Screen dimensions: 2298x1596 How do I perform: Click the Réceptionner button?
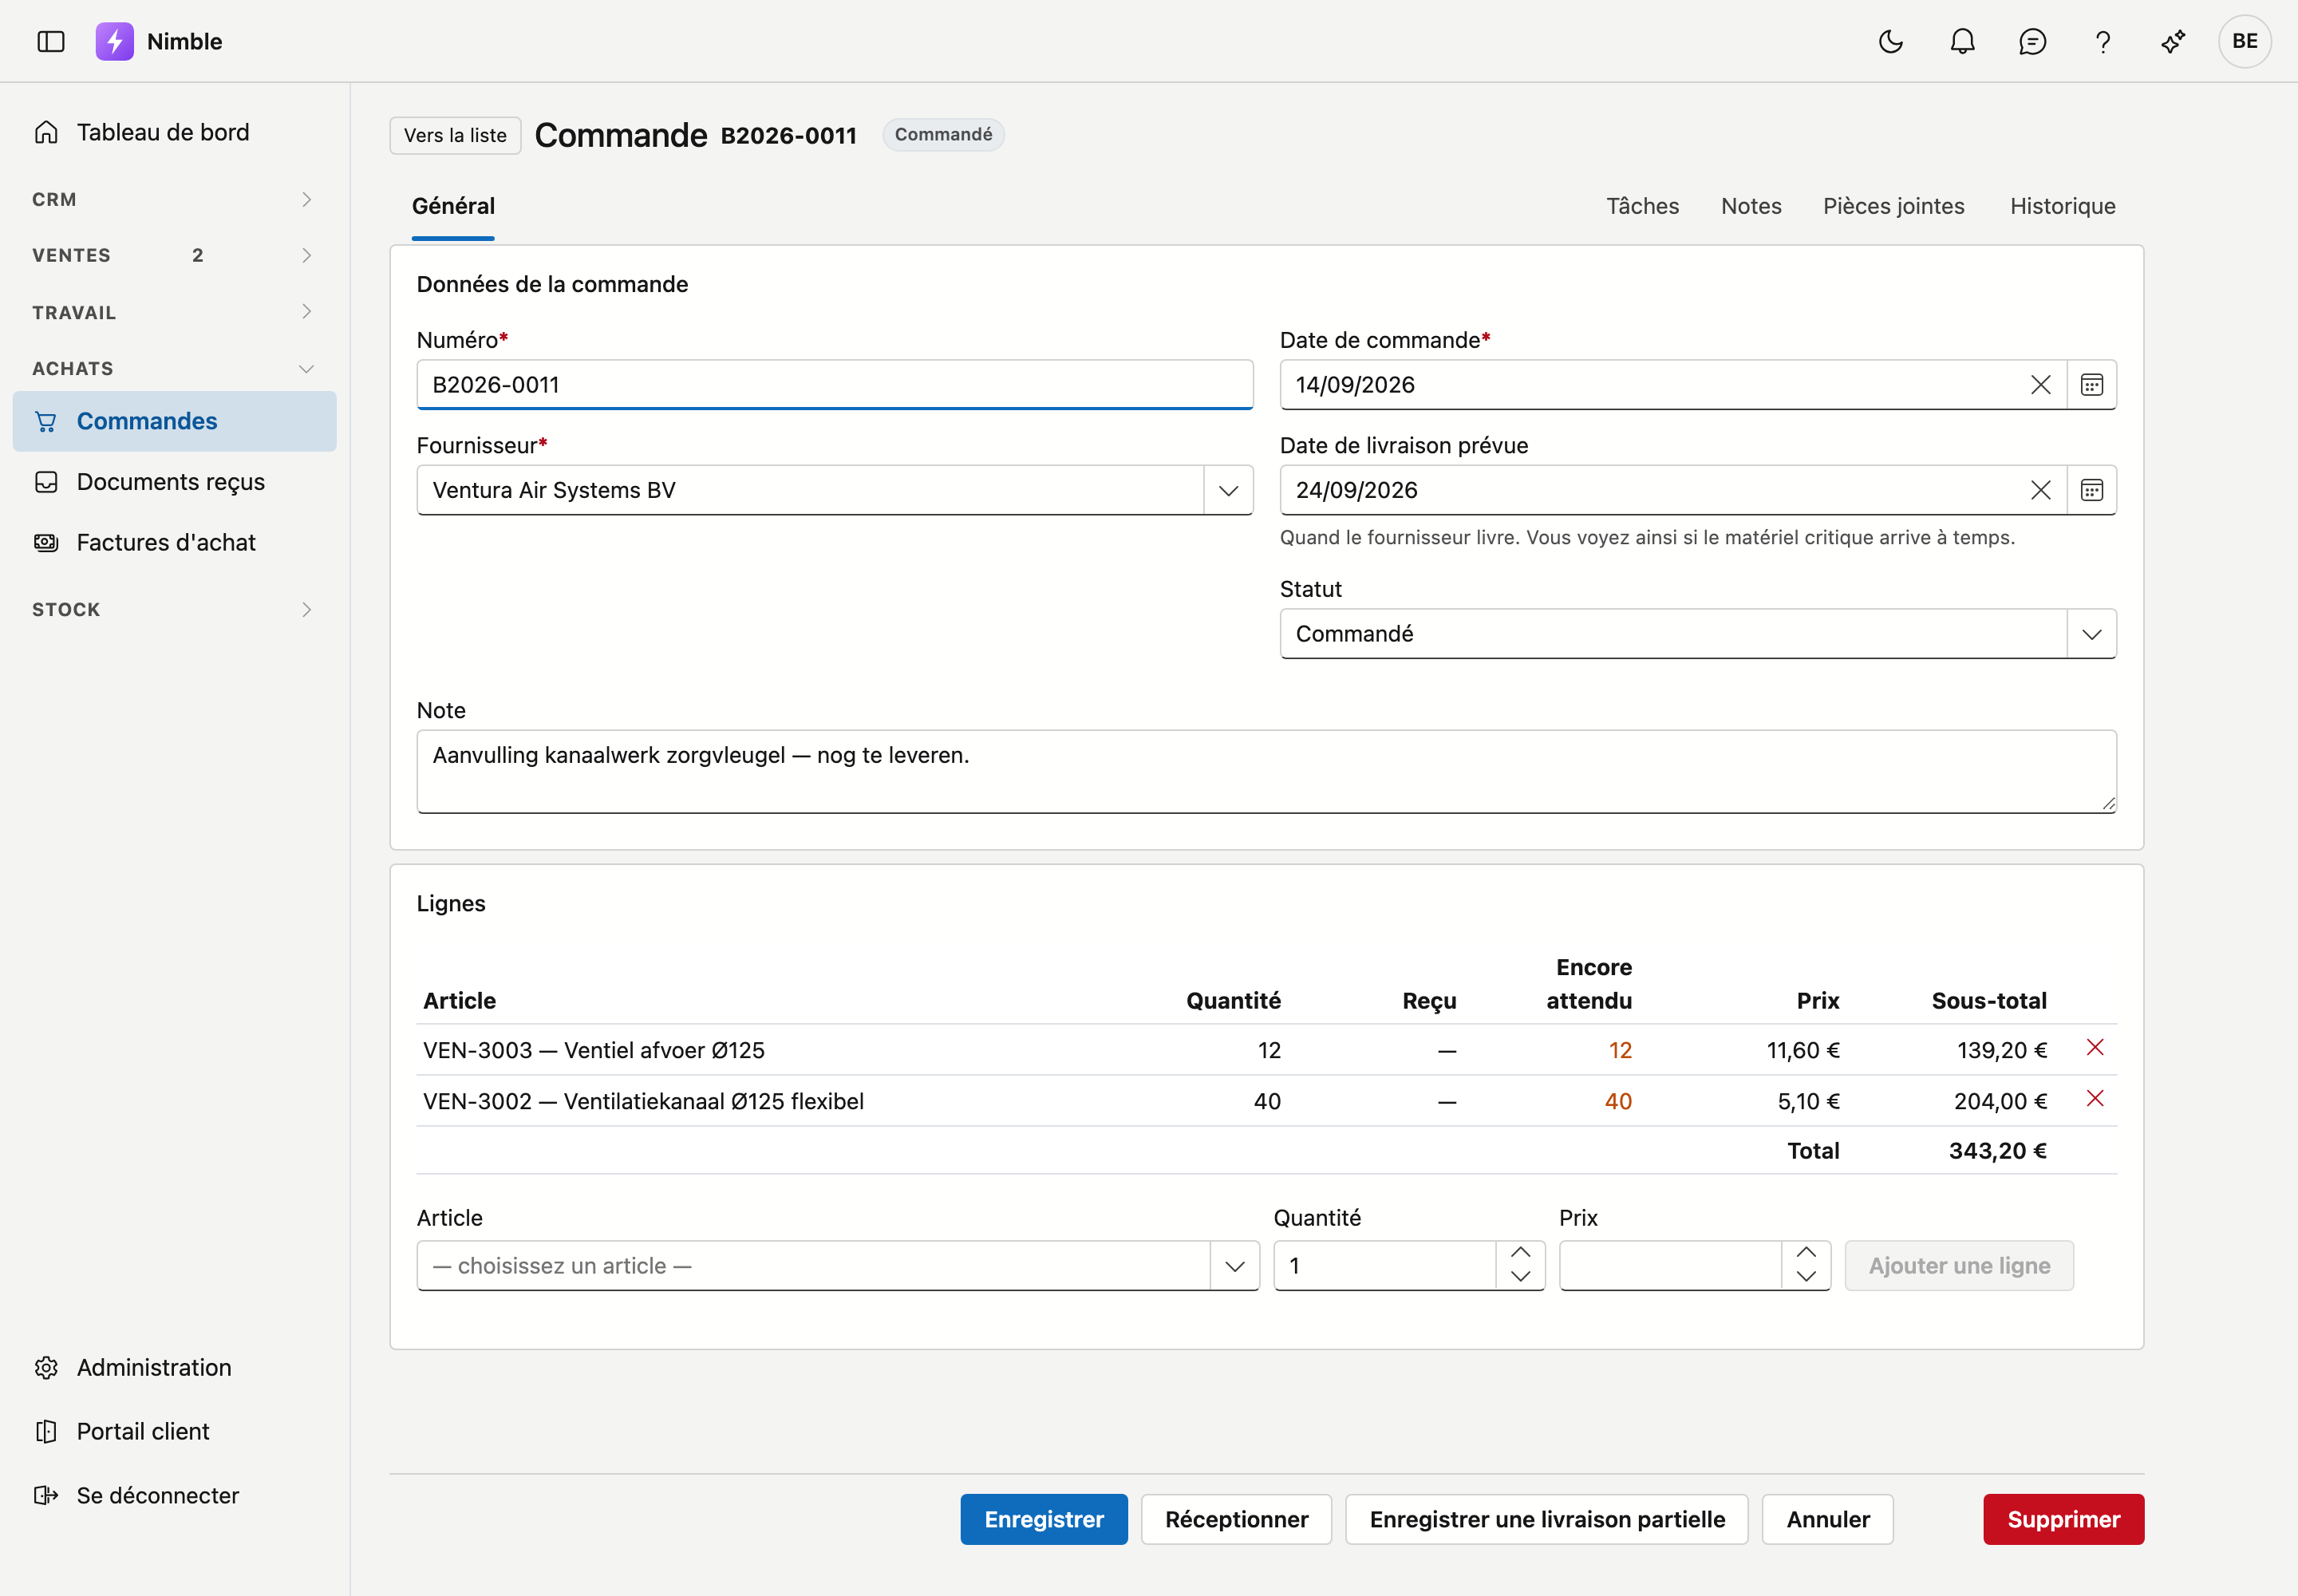[1236, 1519]
